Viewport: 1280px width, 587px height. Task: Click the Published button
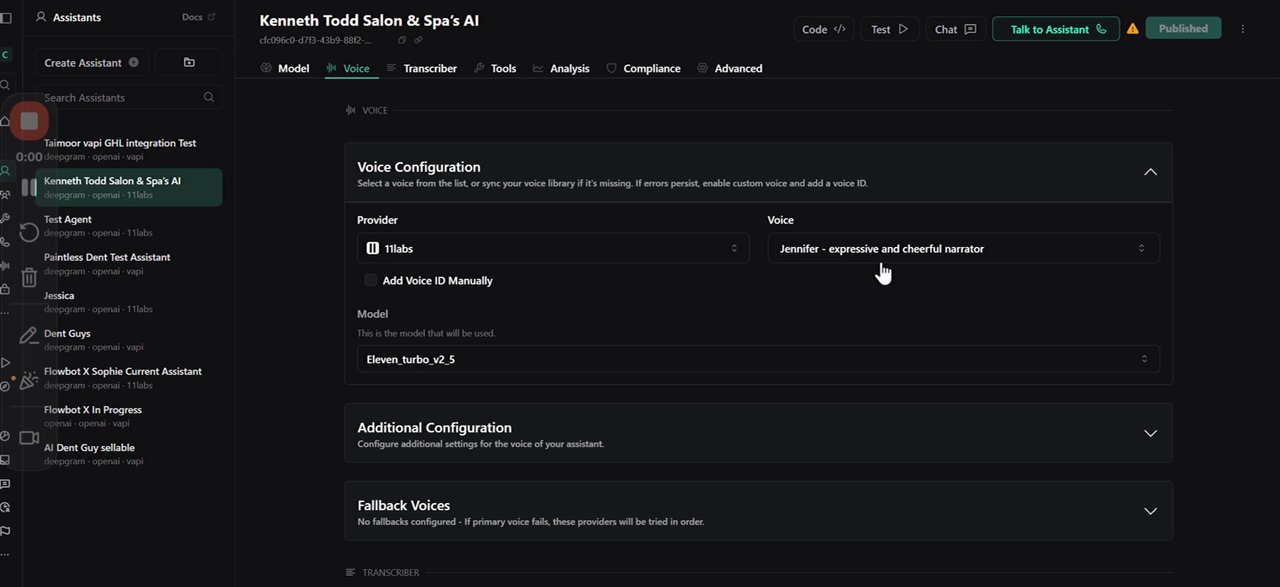(1183, 29)
